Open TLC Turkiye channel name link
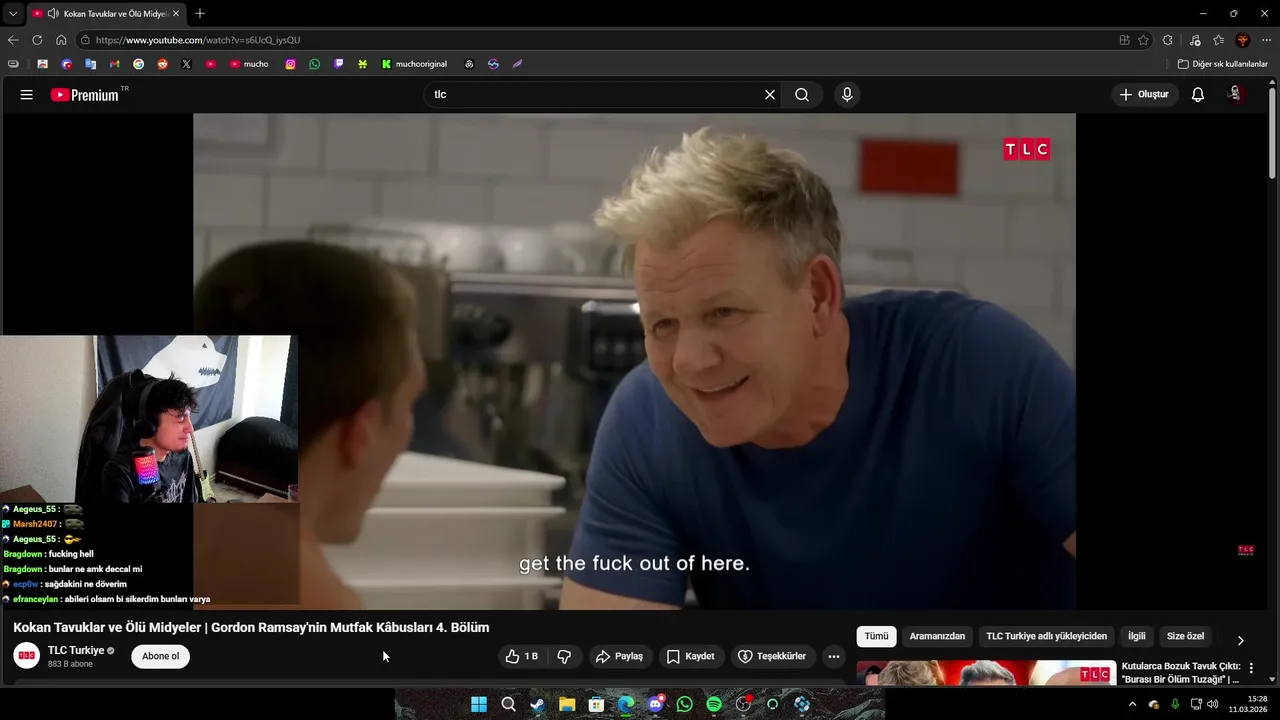The width and height of the screenshot is (1280, 720). [x=76, y=650]
